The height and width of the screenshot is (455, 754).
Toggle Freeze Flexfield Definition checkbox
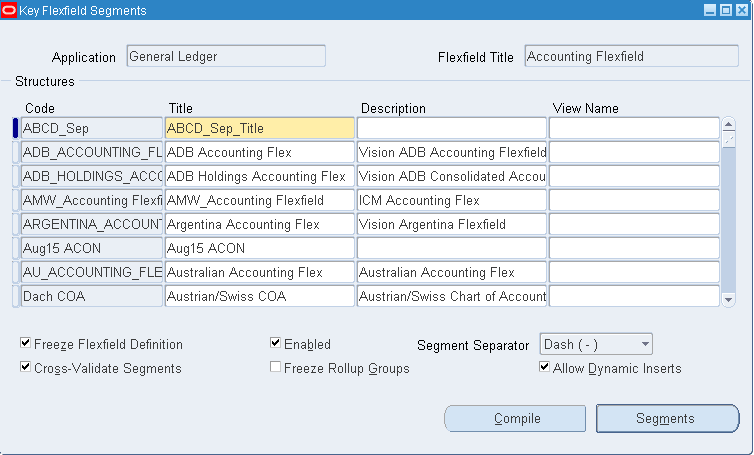[25, 344]
